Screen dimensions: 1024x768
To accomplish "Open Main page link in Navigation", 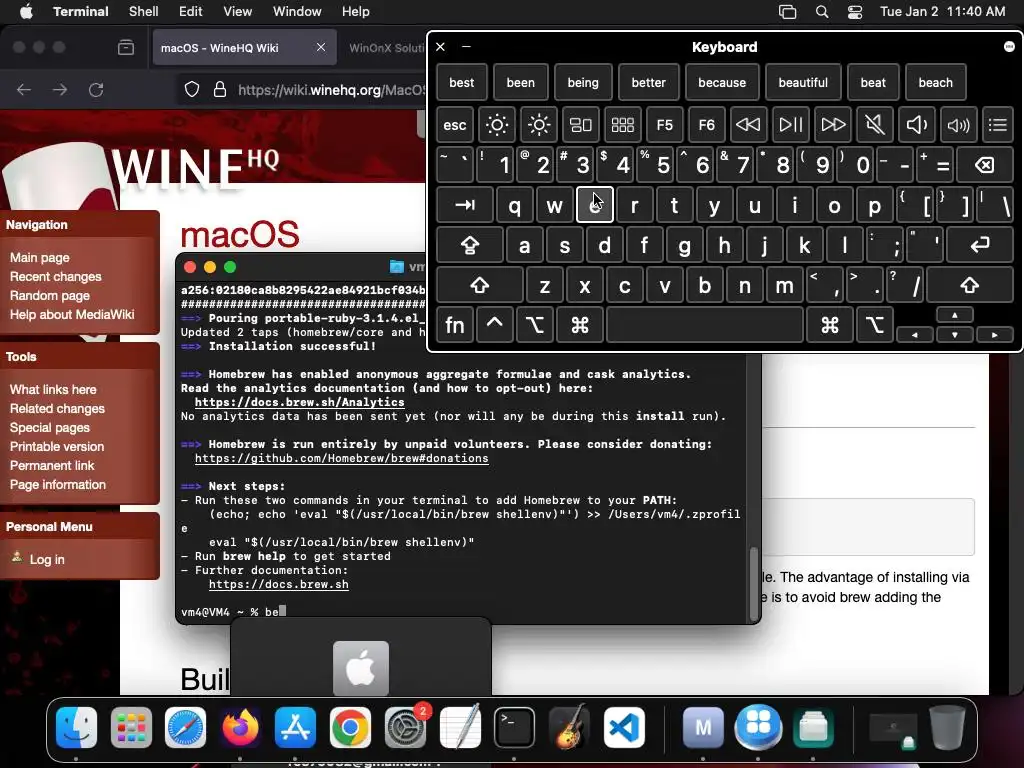I will [39, 257].
